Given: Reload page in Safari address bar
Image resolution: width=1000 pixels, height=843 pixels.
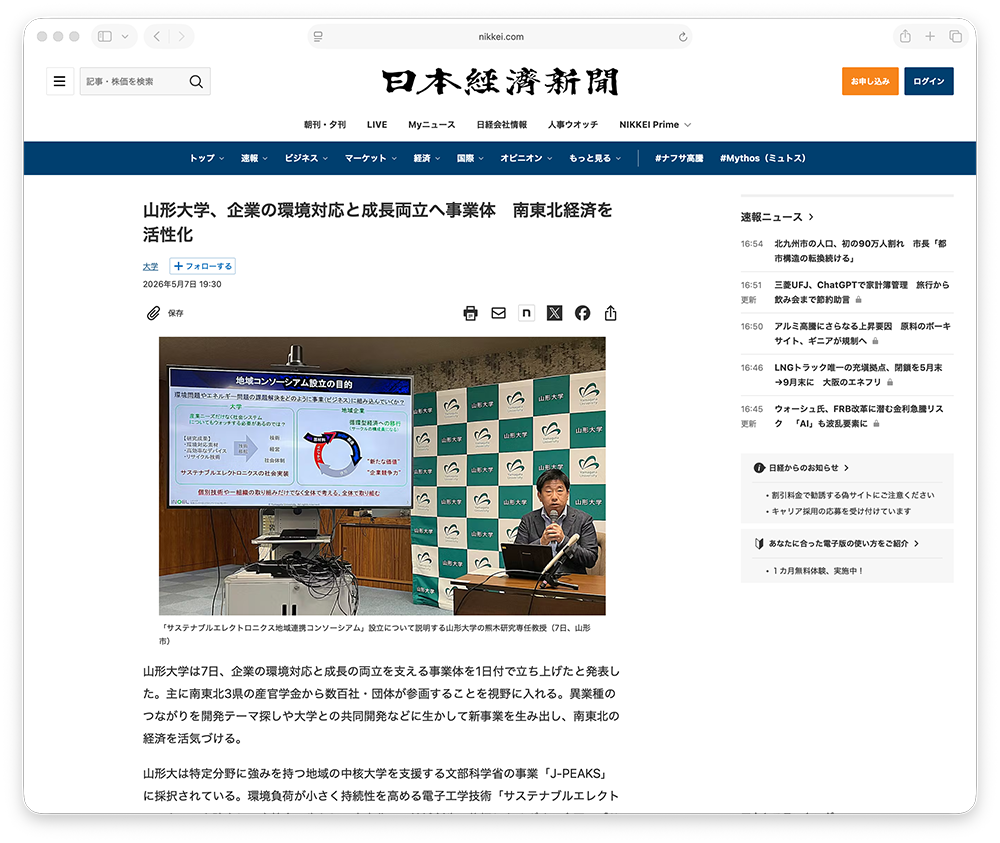Looking at the screenshot, I should click(x=682, y=37).
